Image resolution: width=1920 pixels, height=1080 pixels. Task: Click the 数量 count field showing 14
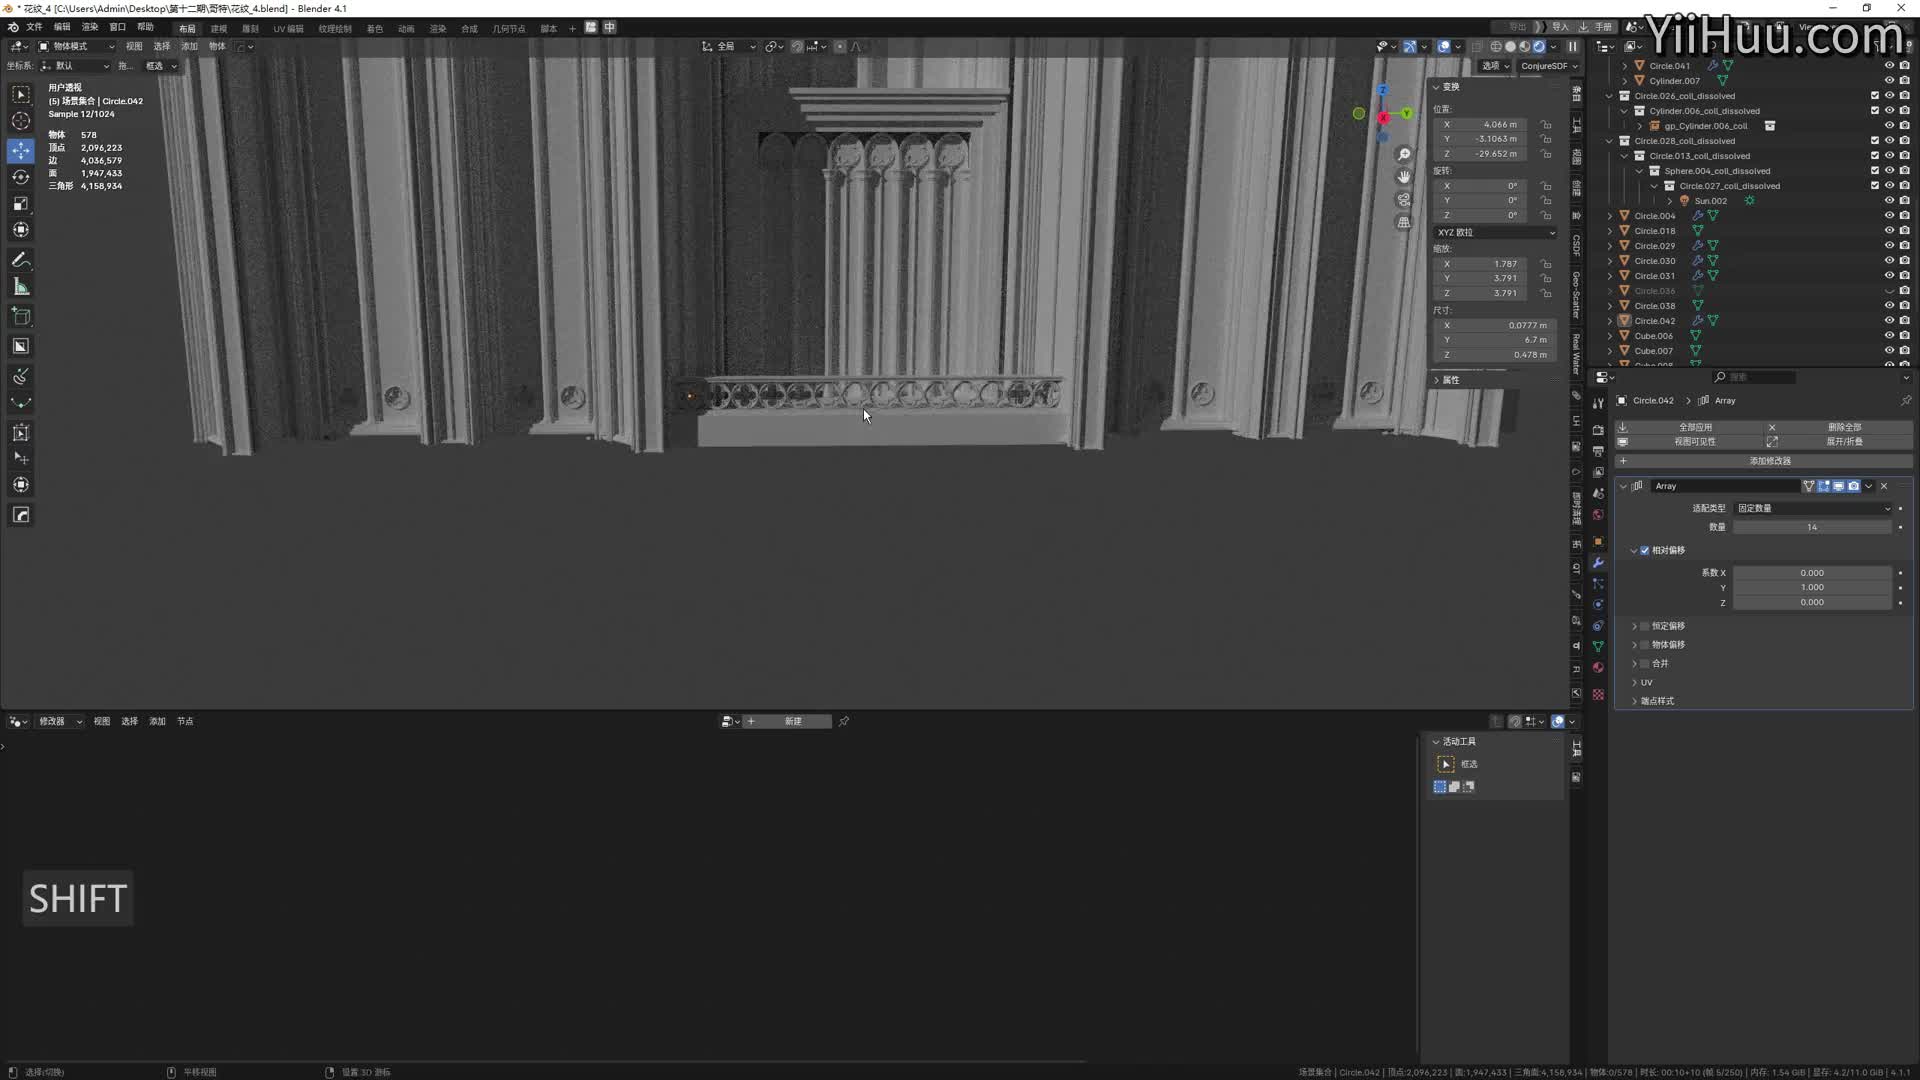tap(1811, 527)
